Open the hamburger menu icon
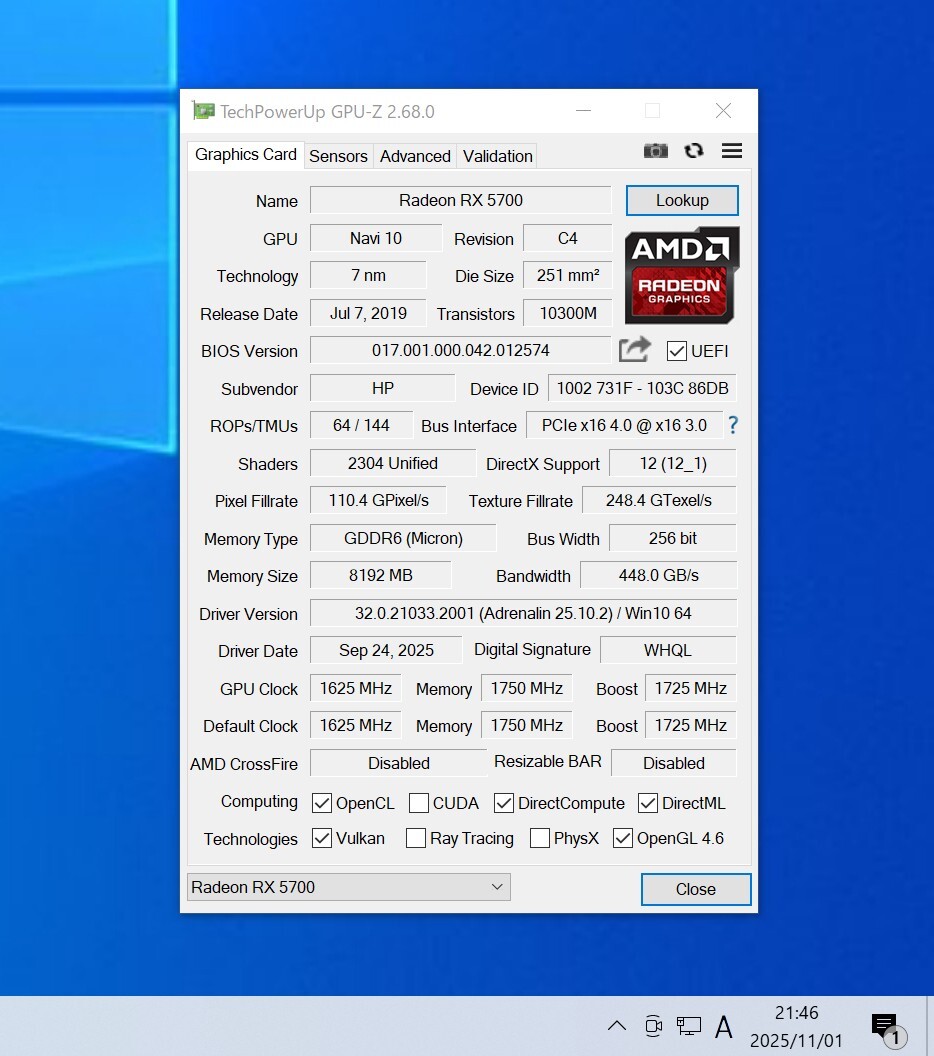The image size is (934, 1056). pyautogui.click(x=731, y=151)
